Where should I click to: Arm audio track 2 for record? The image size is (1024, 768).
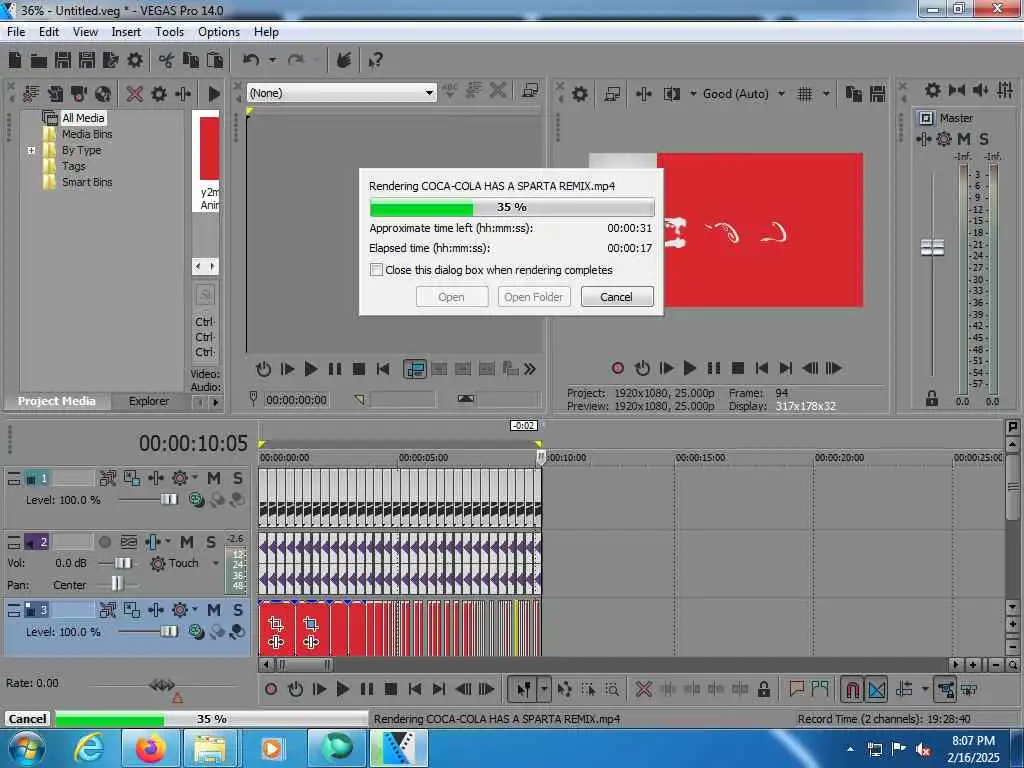point(104,542)
